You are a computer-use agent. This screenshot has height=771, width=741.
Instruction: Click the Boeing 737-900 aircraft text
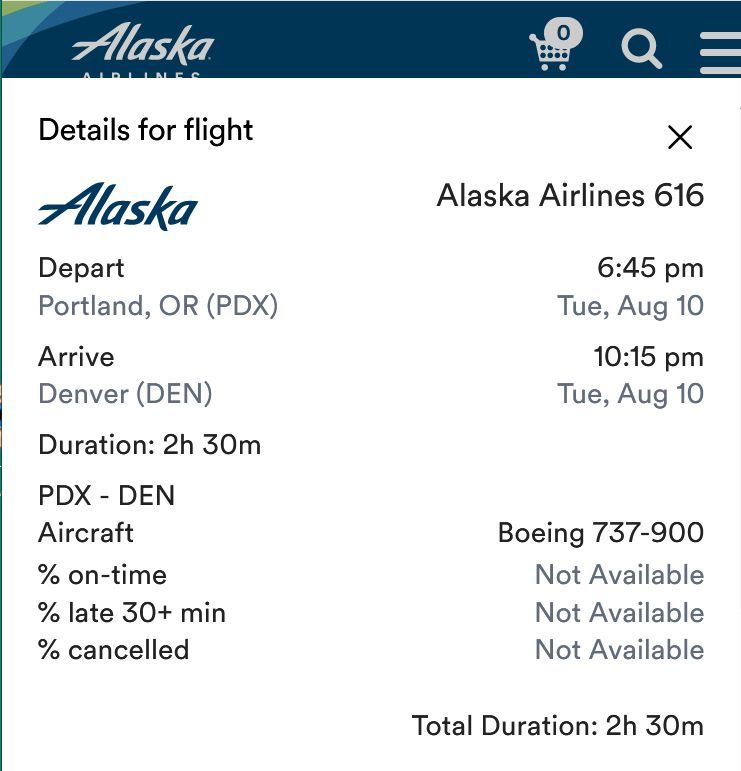(601, 533)
